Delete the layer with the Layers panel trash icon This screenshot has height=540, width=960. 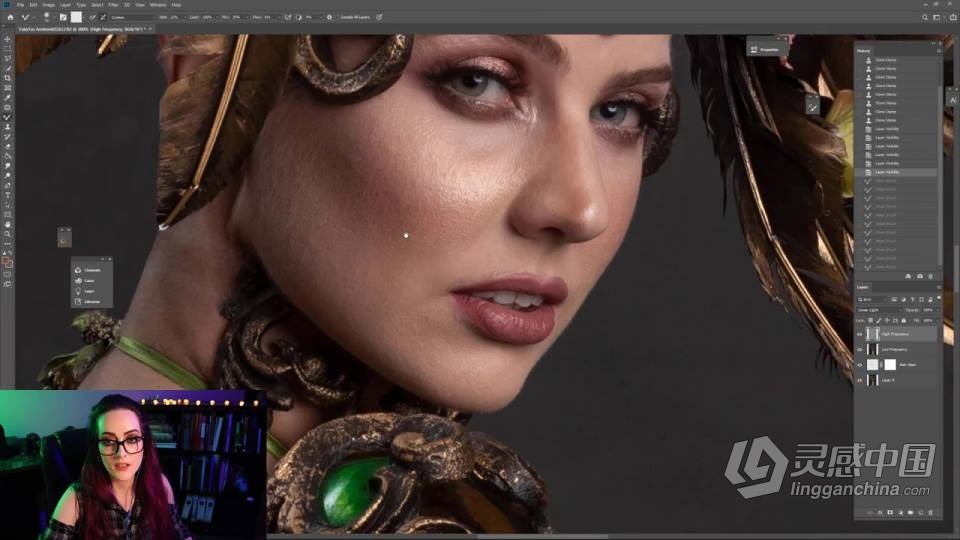931,512
